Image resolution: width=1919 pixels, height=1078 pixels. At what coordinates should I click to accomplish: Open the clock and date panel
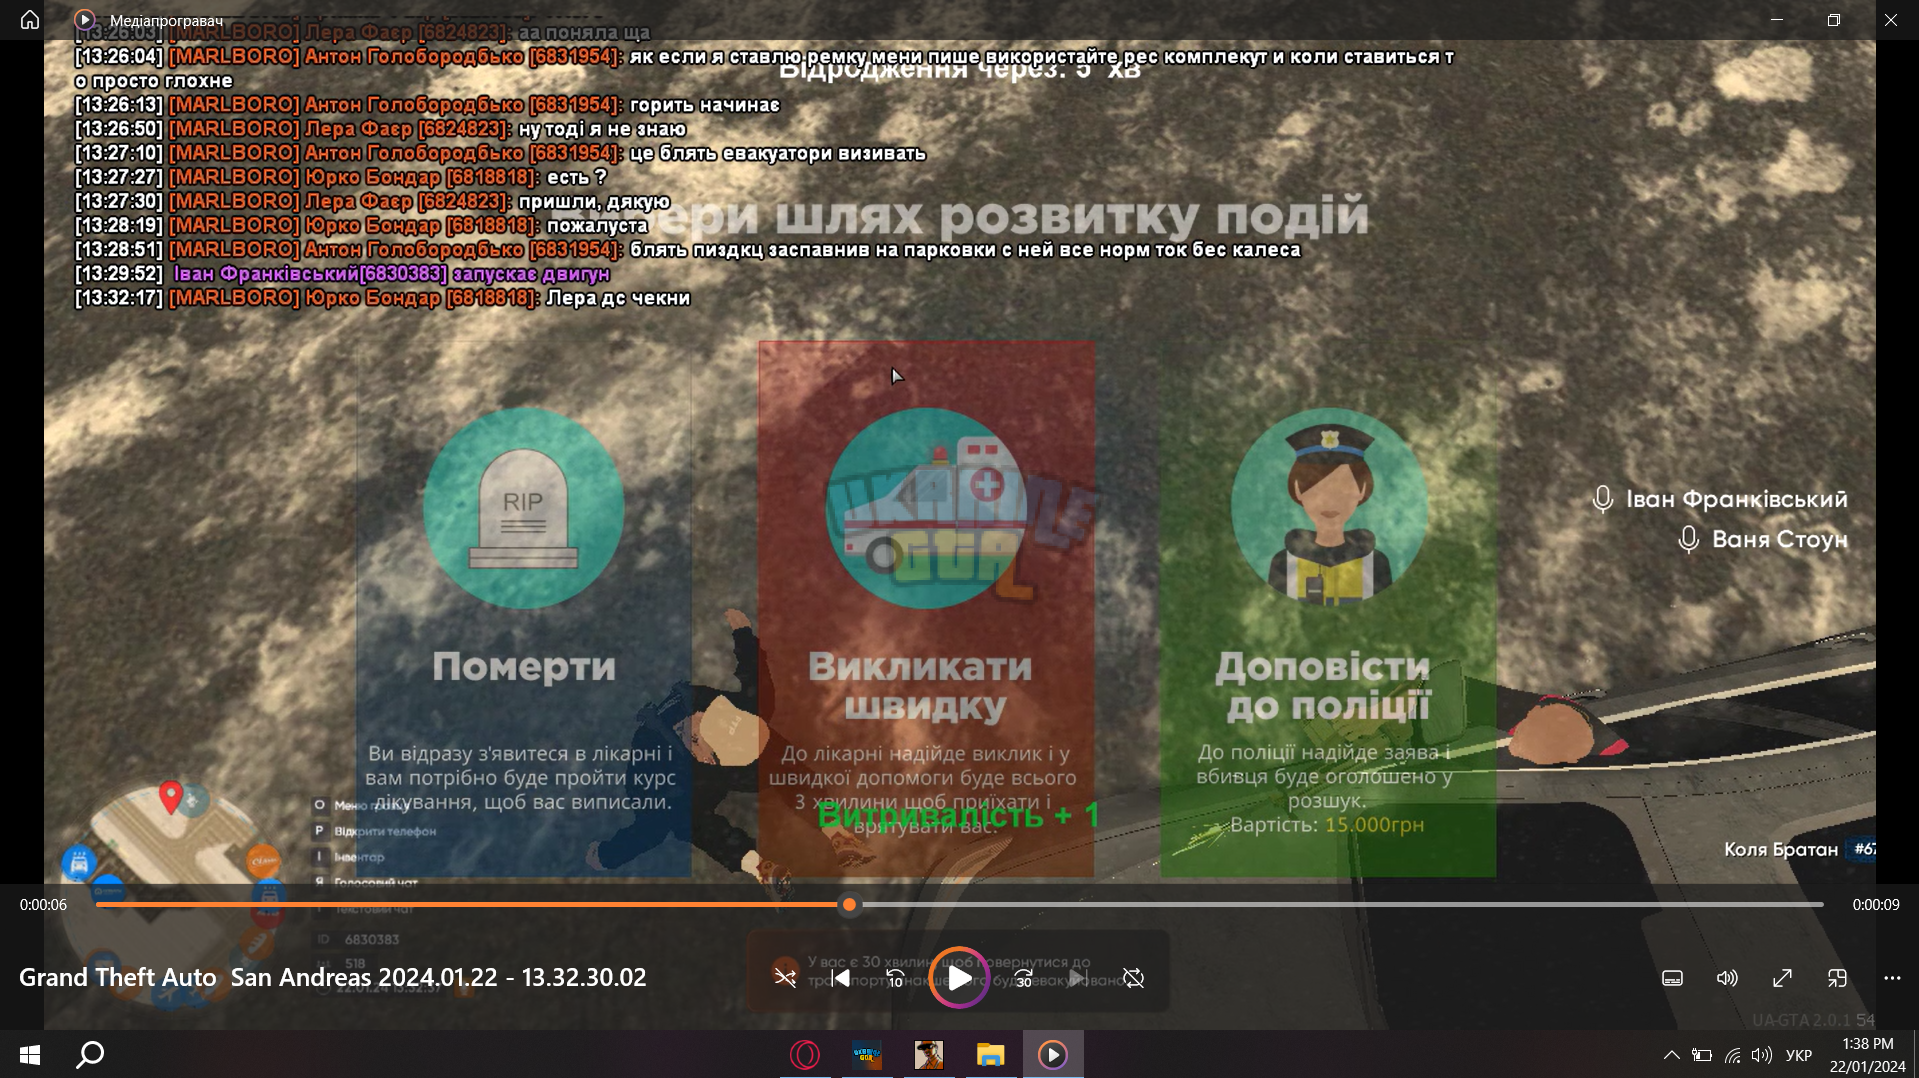(1867, 1055)
